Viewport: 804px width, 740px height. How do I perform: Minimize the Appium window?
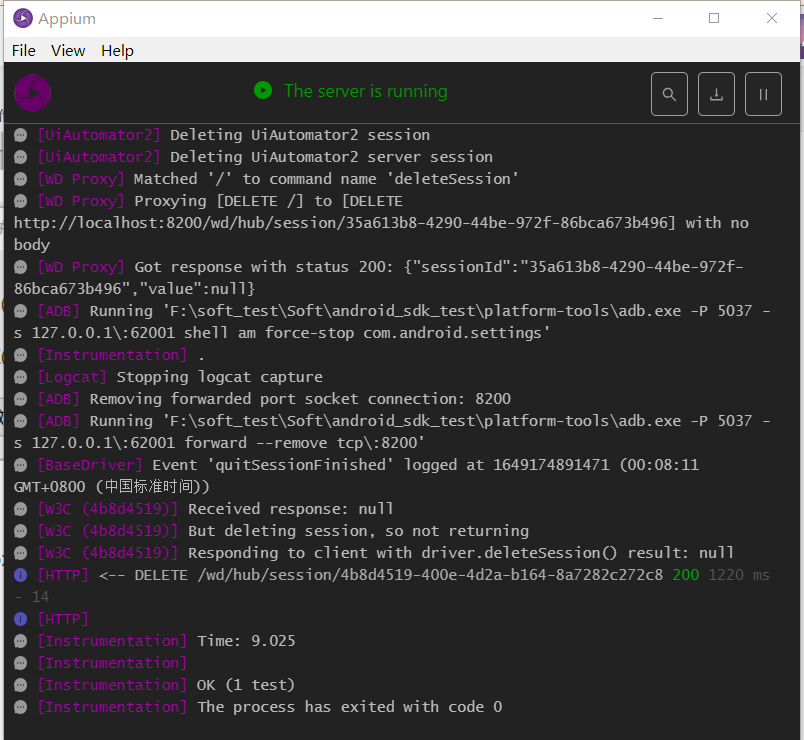658,18
